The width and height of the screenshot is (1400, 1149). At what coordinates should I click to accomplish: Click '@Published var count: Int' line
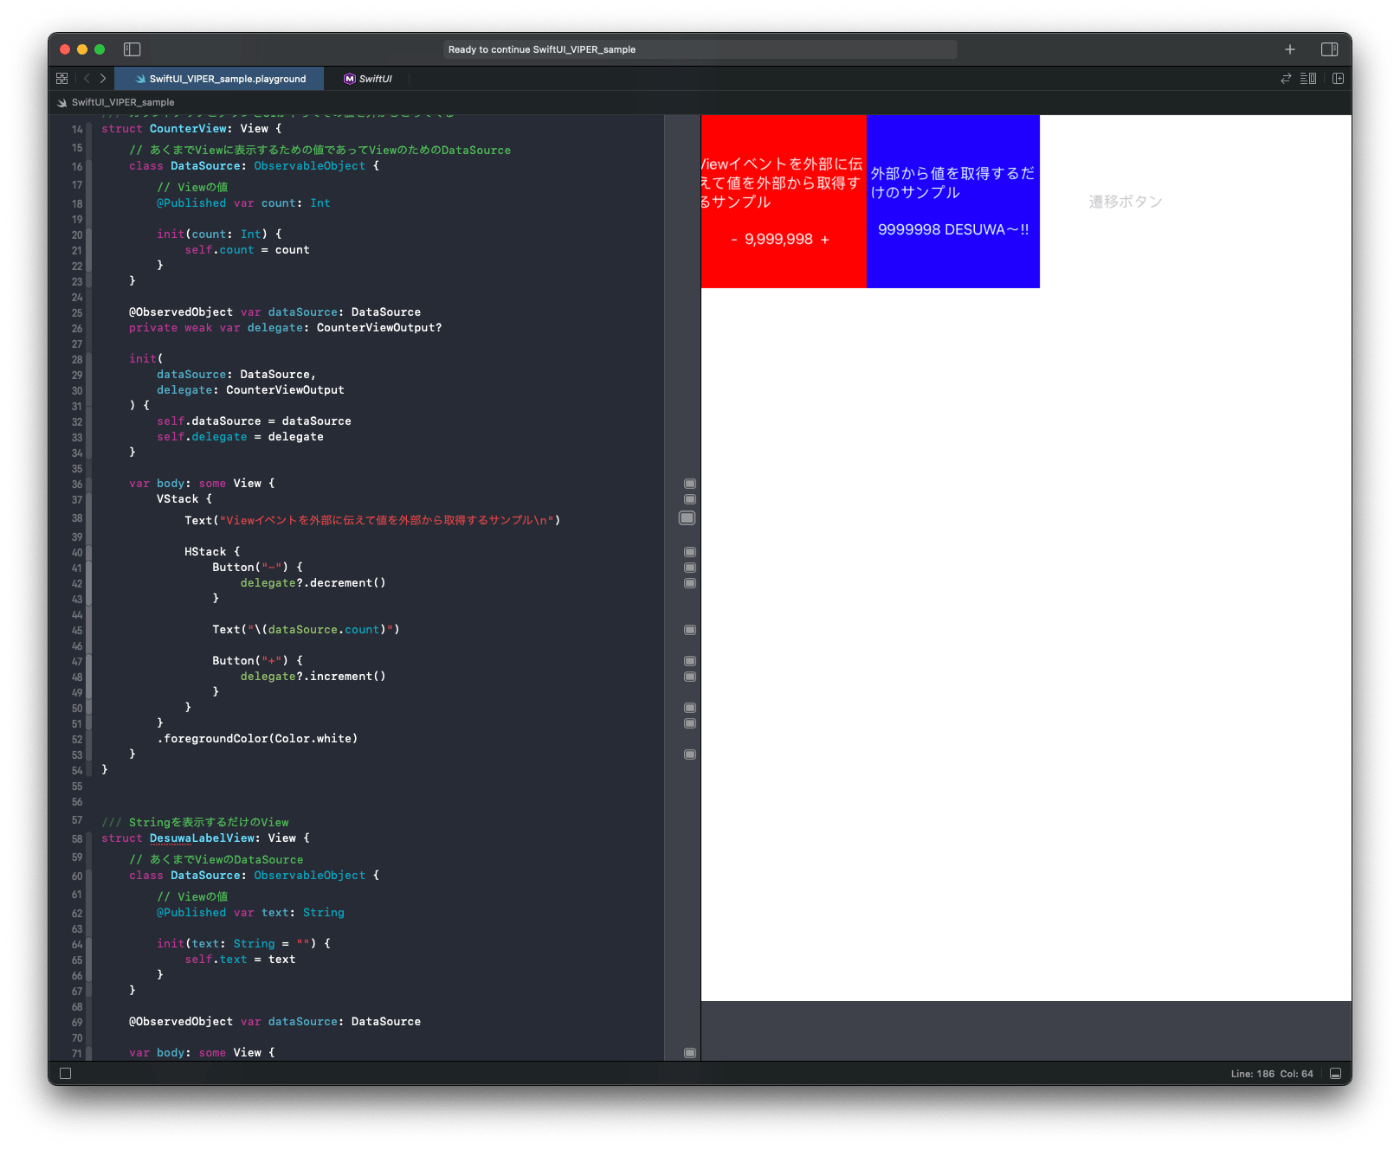(243, 203)
